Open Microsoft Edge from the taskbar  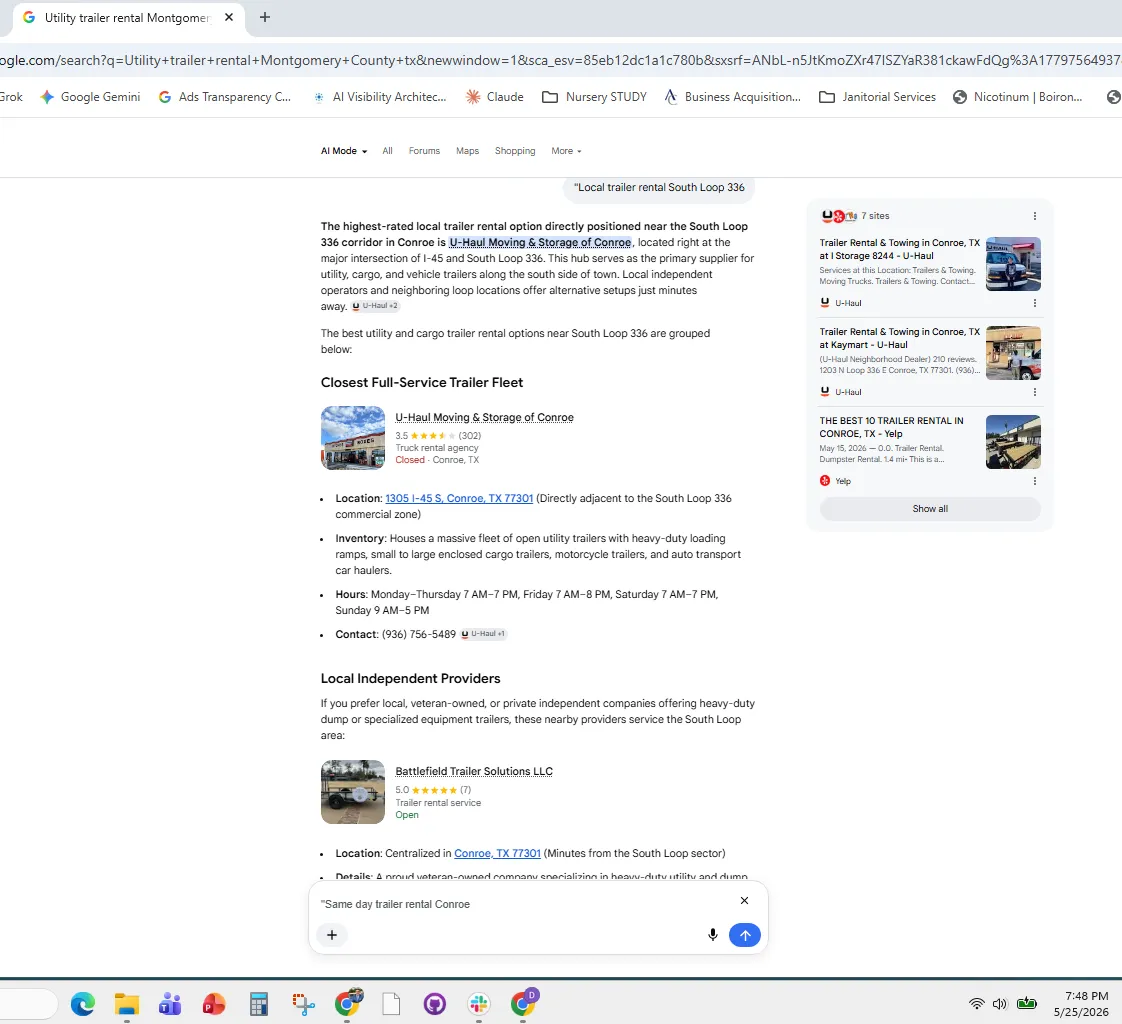point(83,1005)
